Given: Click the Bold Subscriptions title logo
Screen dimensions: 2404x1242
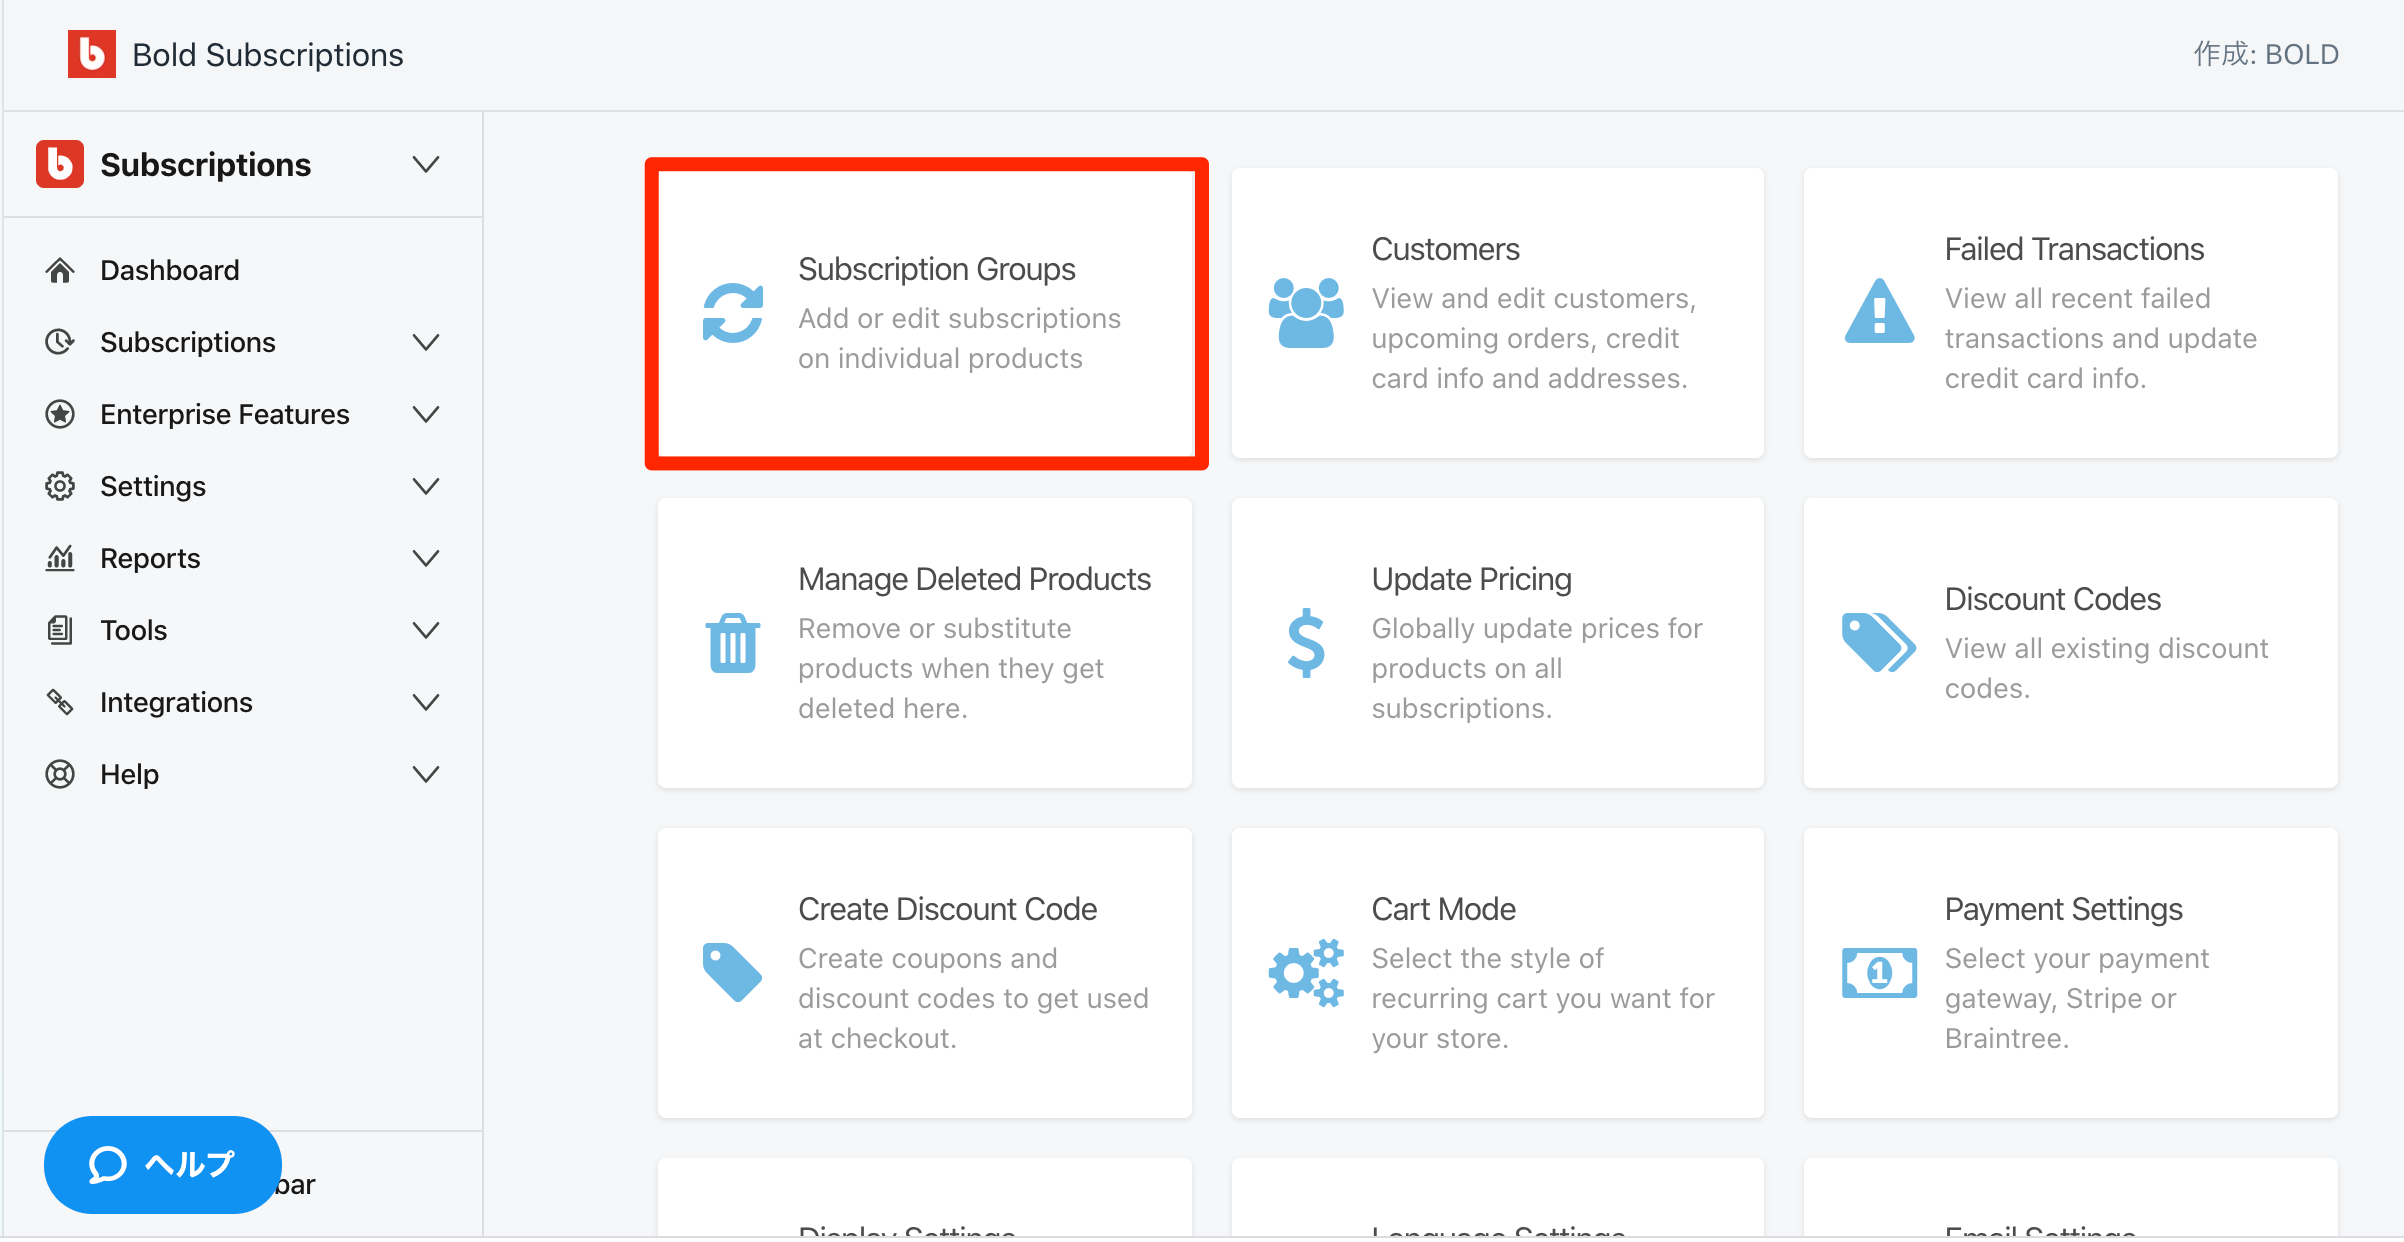Looking at the screenshot, I should [91, 54].
